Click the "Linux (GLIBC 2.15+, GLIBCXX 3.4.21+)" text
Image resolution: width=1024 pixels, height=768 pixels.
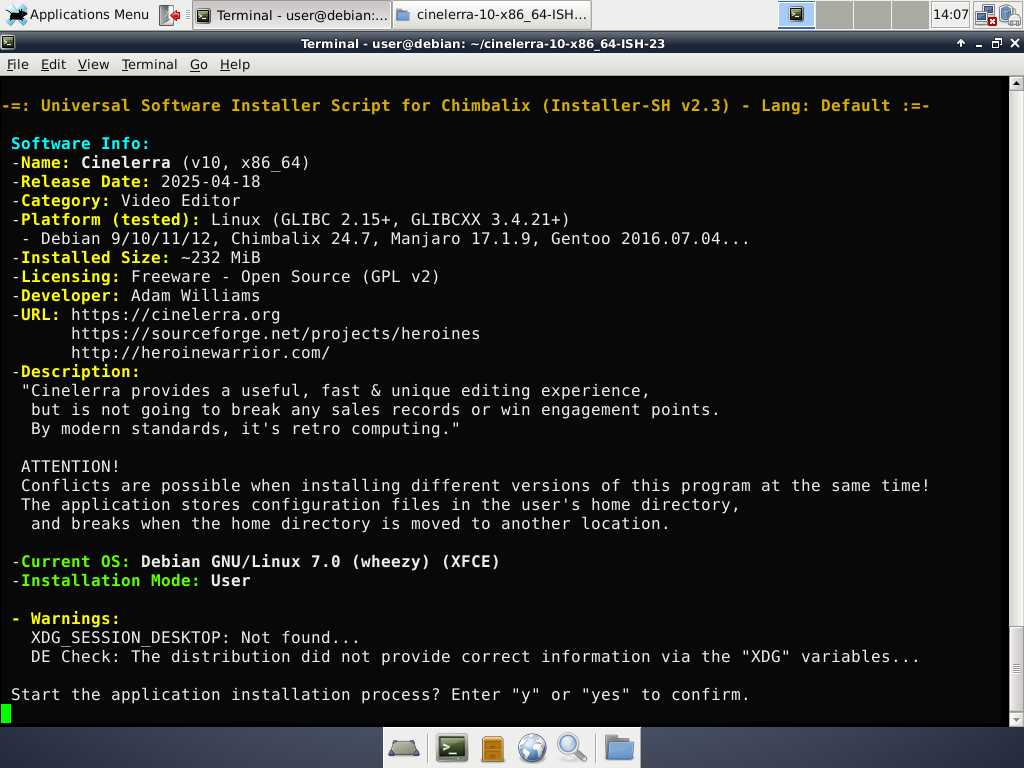[x=390, y=219]
